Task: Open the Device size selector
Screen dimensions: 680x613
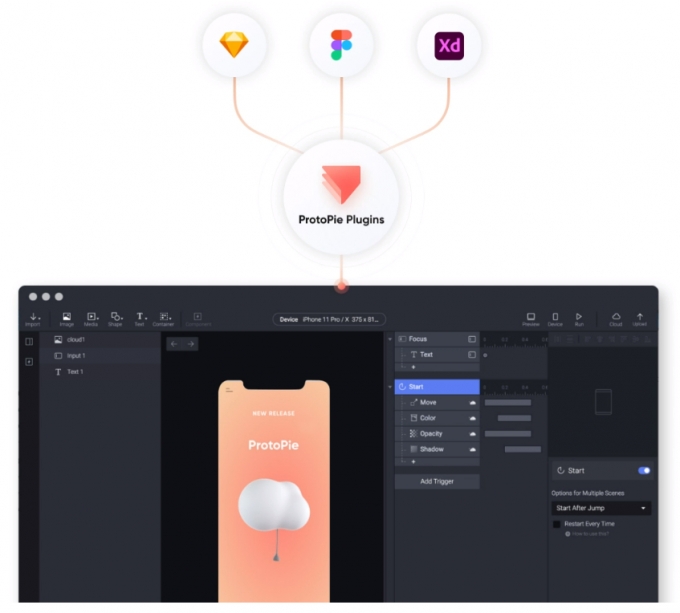Action: 329,320
